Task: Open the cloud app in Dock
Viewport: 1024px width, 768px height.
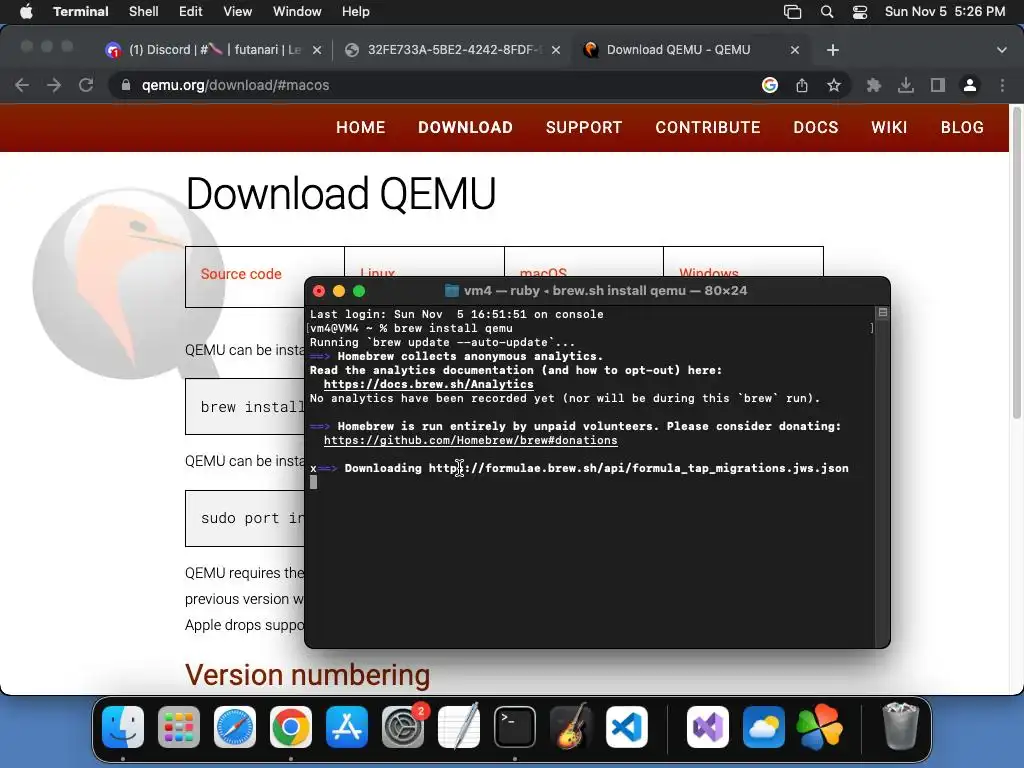Action: click(x=763, y=727)
